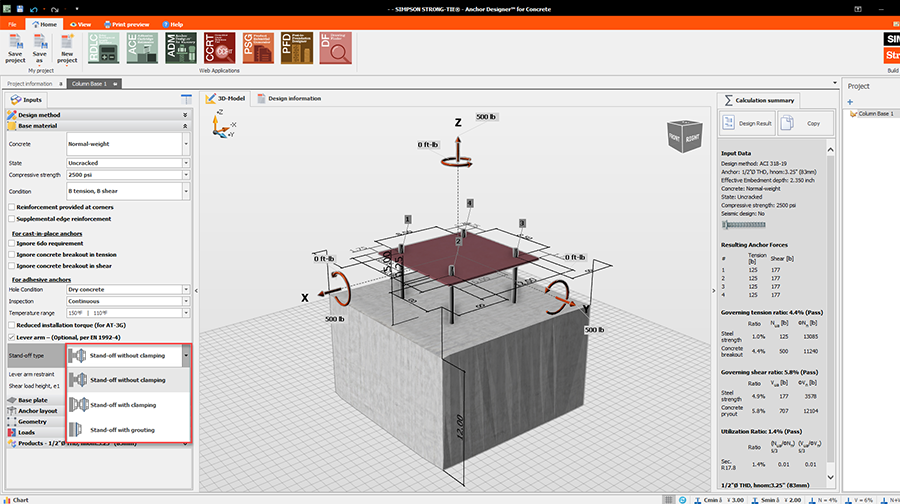Click the For adhesive anchors link
Viewport: 900px width, 504px height.
(41, 280)
